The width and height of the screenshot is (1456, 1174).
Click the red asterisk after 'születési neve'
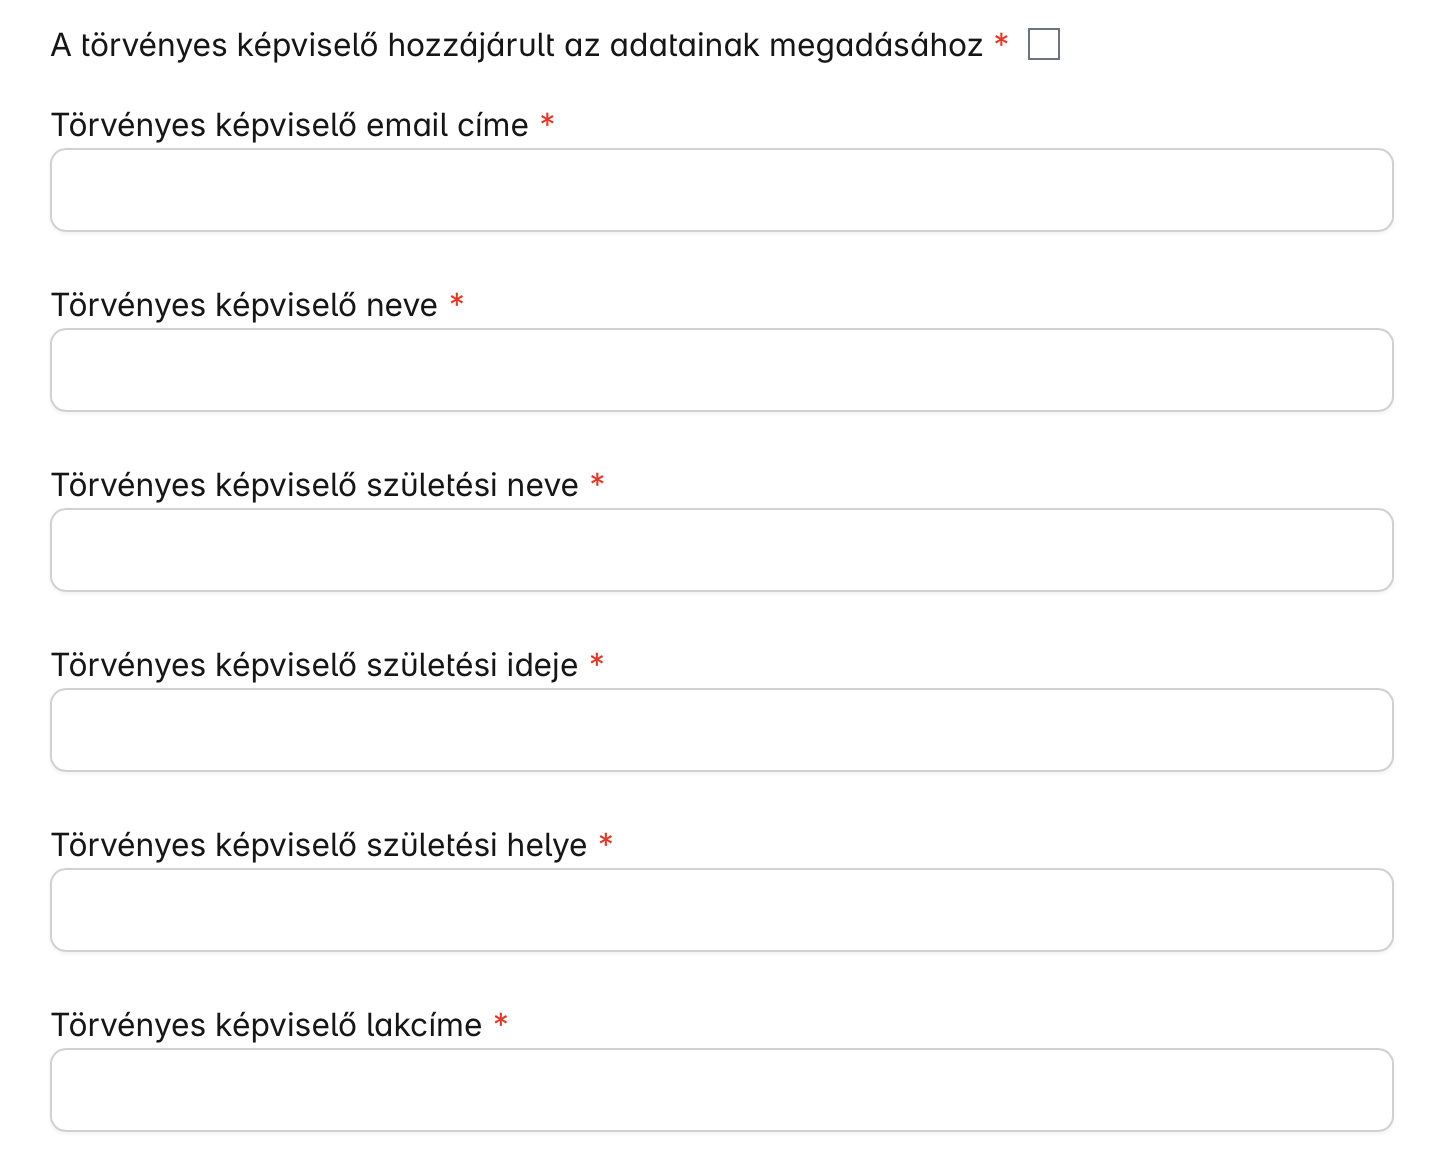click(597, 482)
